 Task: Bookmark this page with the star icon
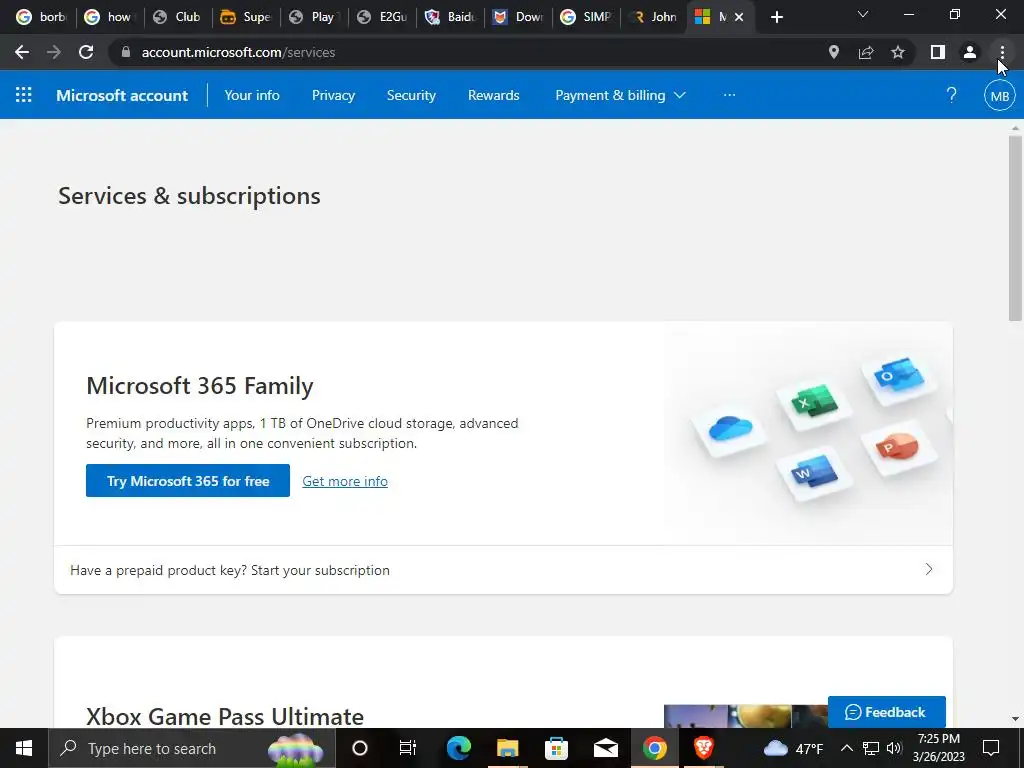coord(898,52)
